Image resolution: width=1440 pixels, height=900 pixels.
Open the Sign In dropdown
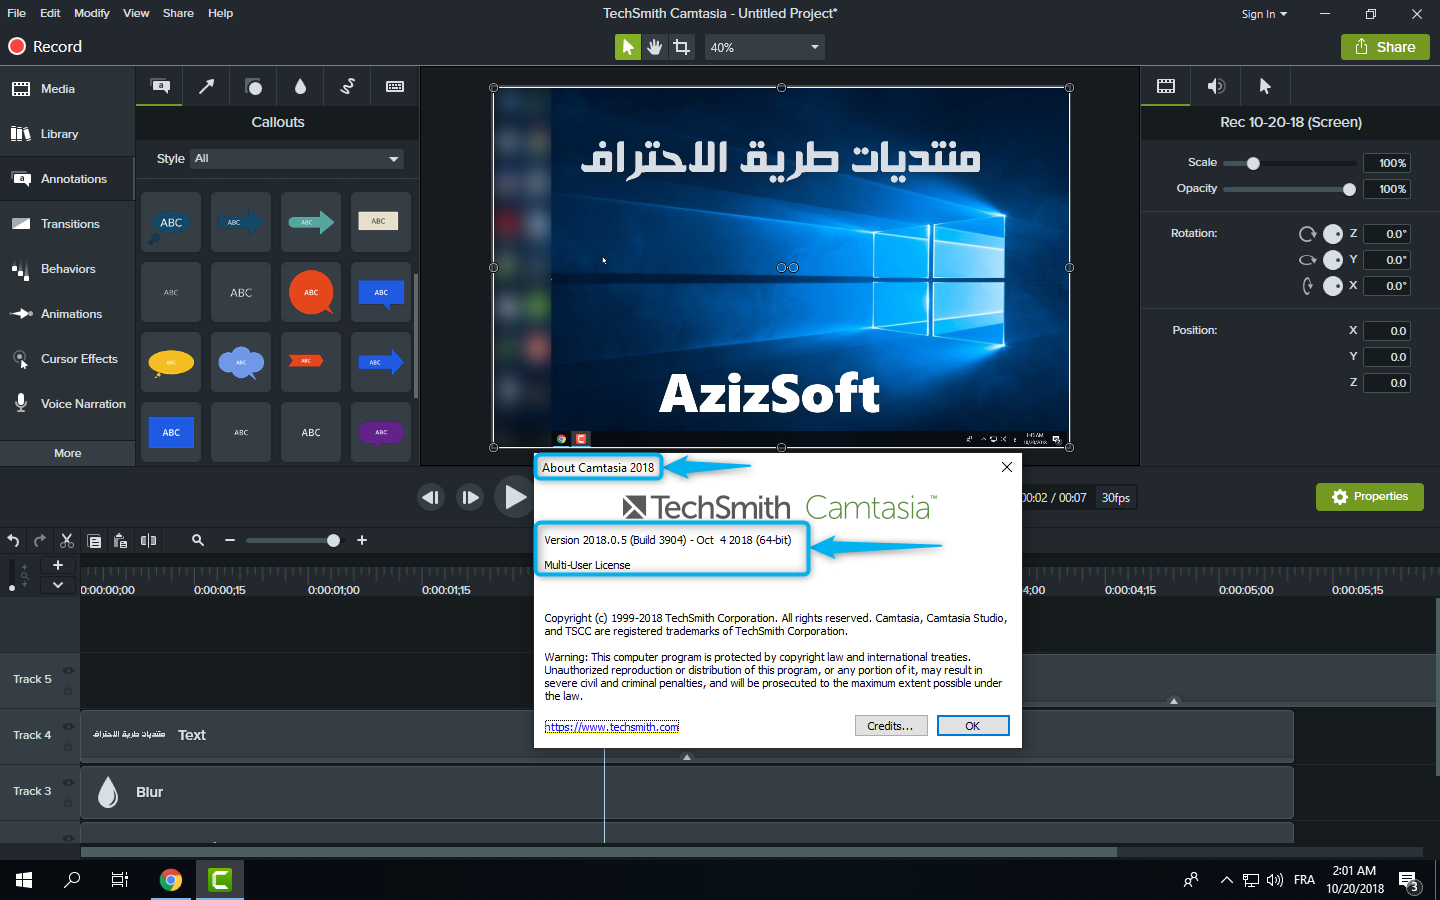pos(1264,14)
